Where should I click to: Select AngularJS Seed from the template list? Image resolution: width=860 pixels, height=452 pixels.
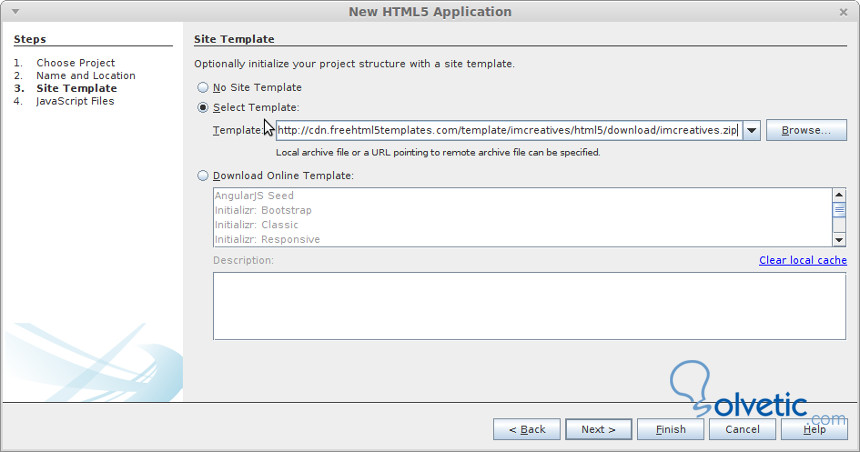(x=254, y=196)
